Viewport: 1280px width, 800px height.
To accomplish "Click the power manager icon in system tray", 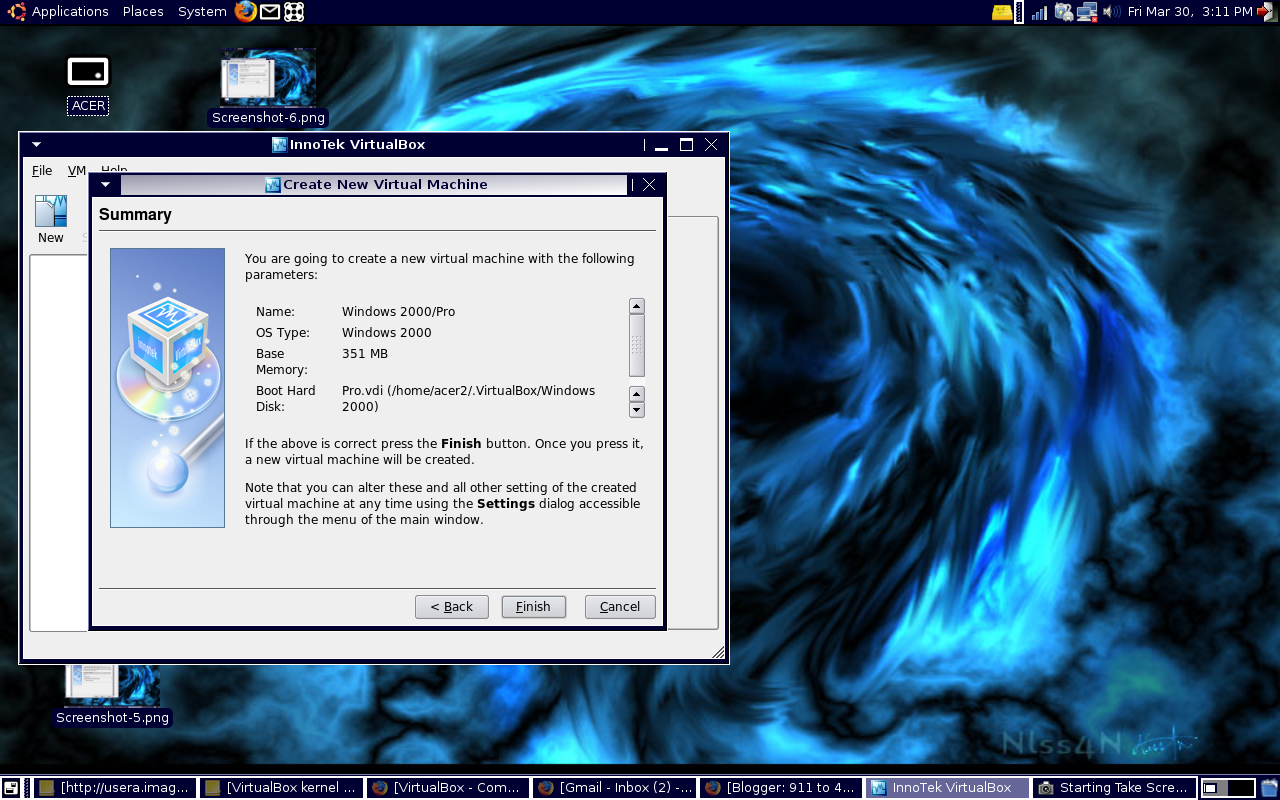I will click(x=1062, y=12).
